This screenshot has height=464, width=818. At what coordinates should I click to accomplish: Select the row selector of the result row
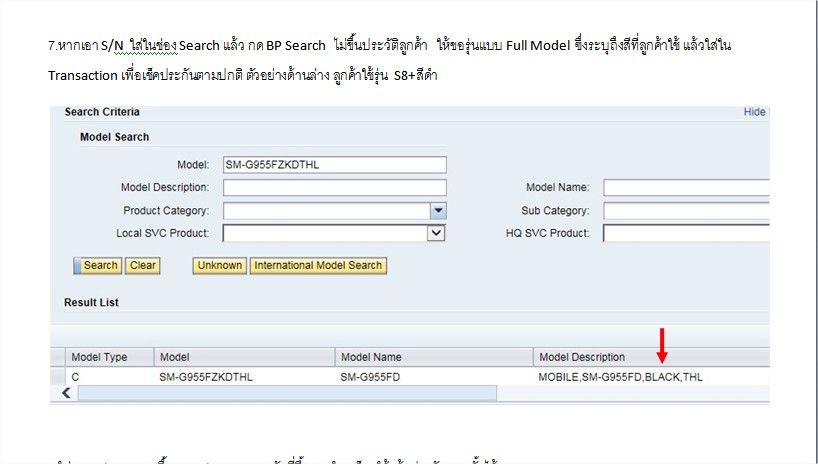point(58,376)
